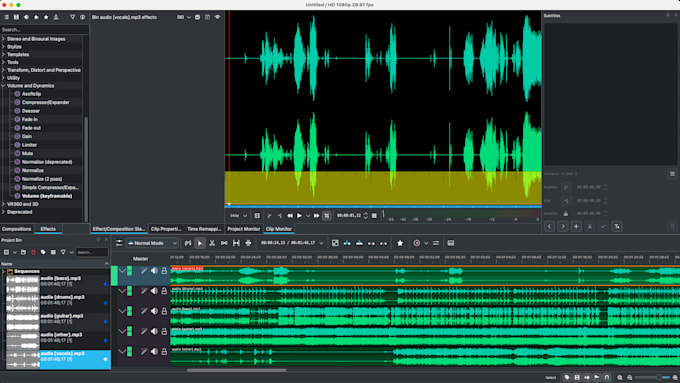The width and height of the screenshot is (680, 383).
Task: Open timeline timecode display dropdown
Action: 321,243
